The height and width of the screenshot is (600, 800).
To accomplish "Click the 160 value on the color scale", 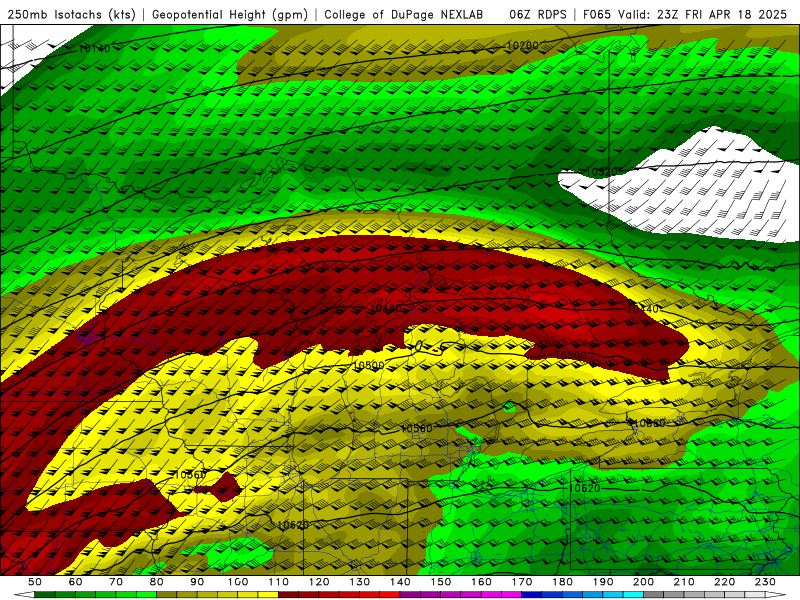I will [x=481, y=582].
